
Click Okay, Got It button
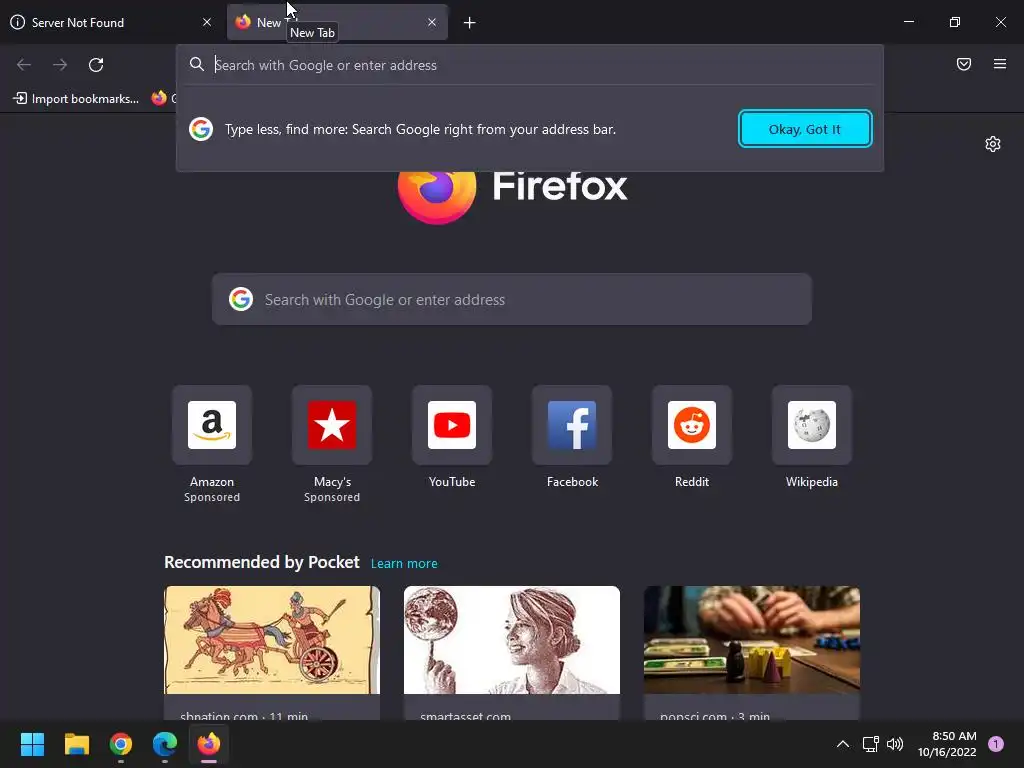(805, 129)
